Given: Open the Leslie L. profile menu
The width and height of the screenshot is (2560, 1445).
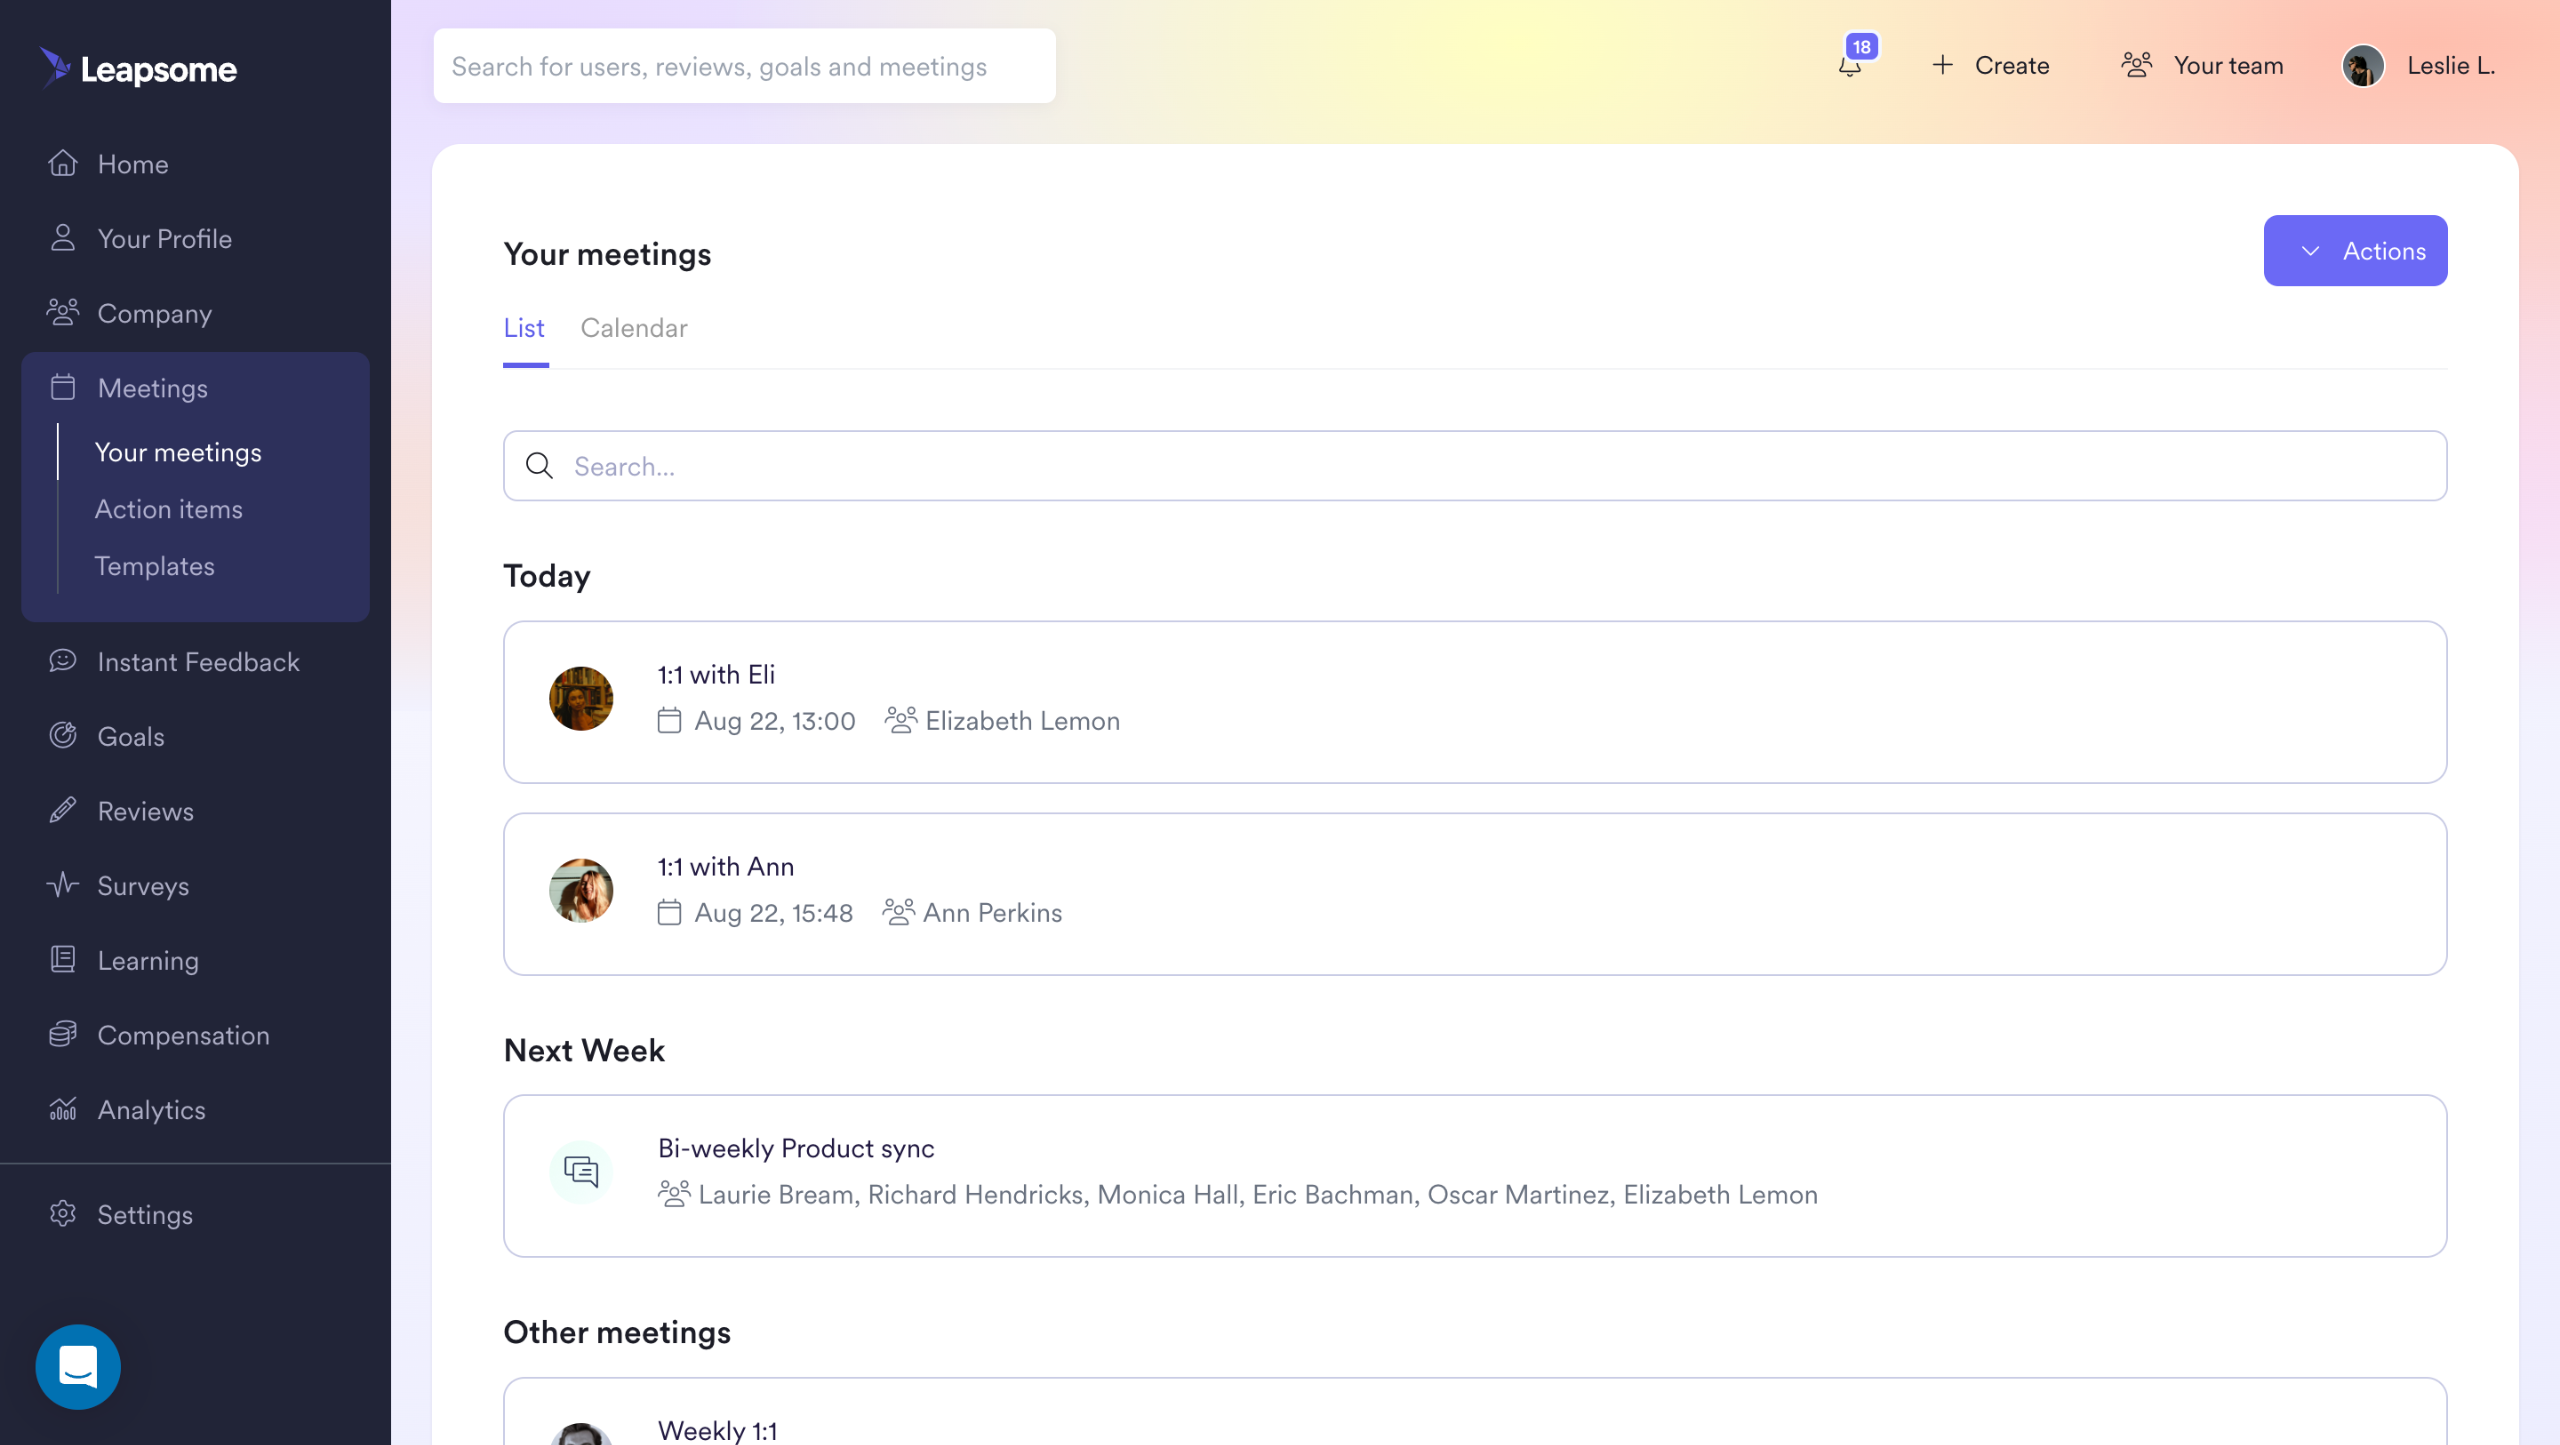Looking at the screenshot, I should click(2419, 66).
